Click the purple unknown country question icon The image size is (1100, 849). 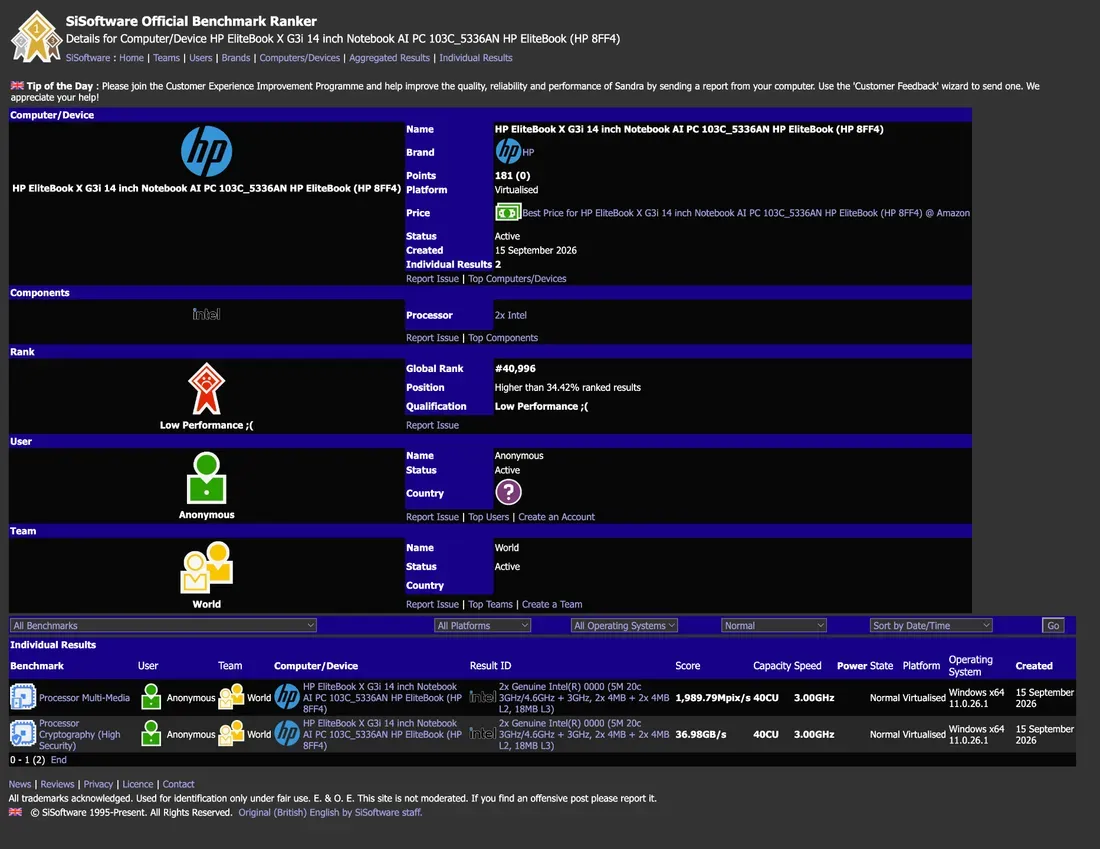coord(508,492)
